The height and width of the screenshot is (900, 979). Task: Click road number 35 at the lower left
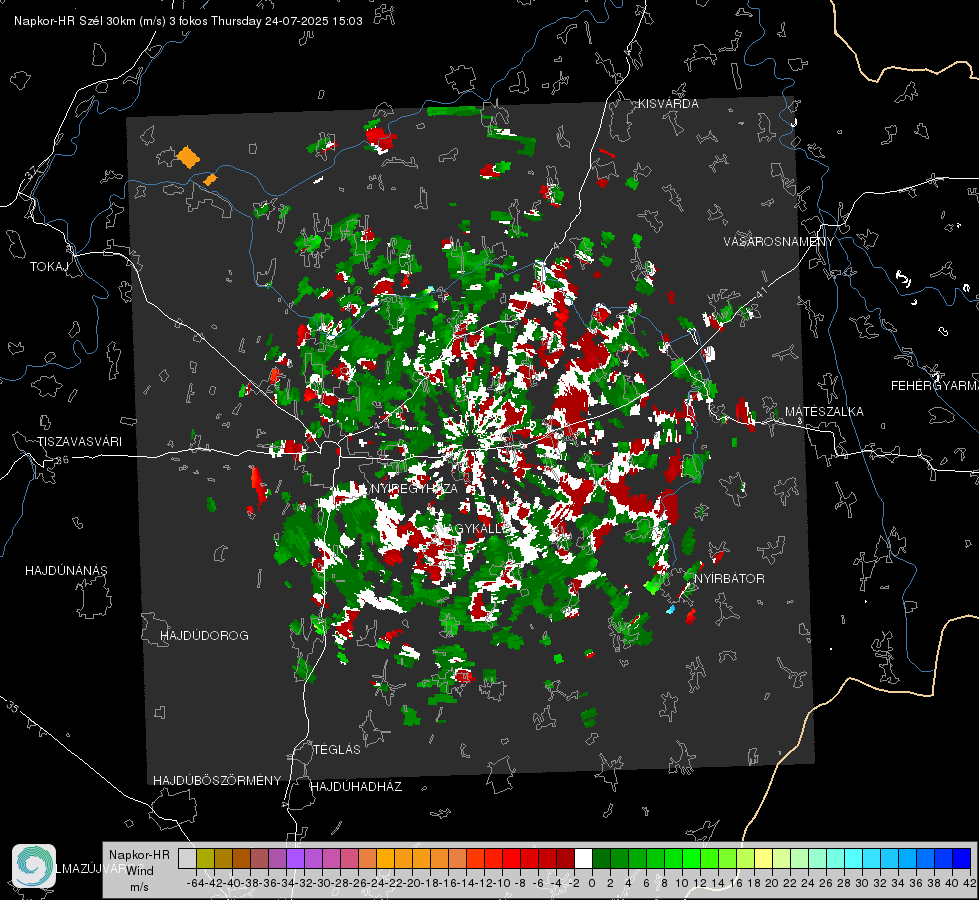tap(12, 706)
